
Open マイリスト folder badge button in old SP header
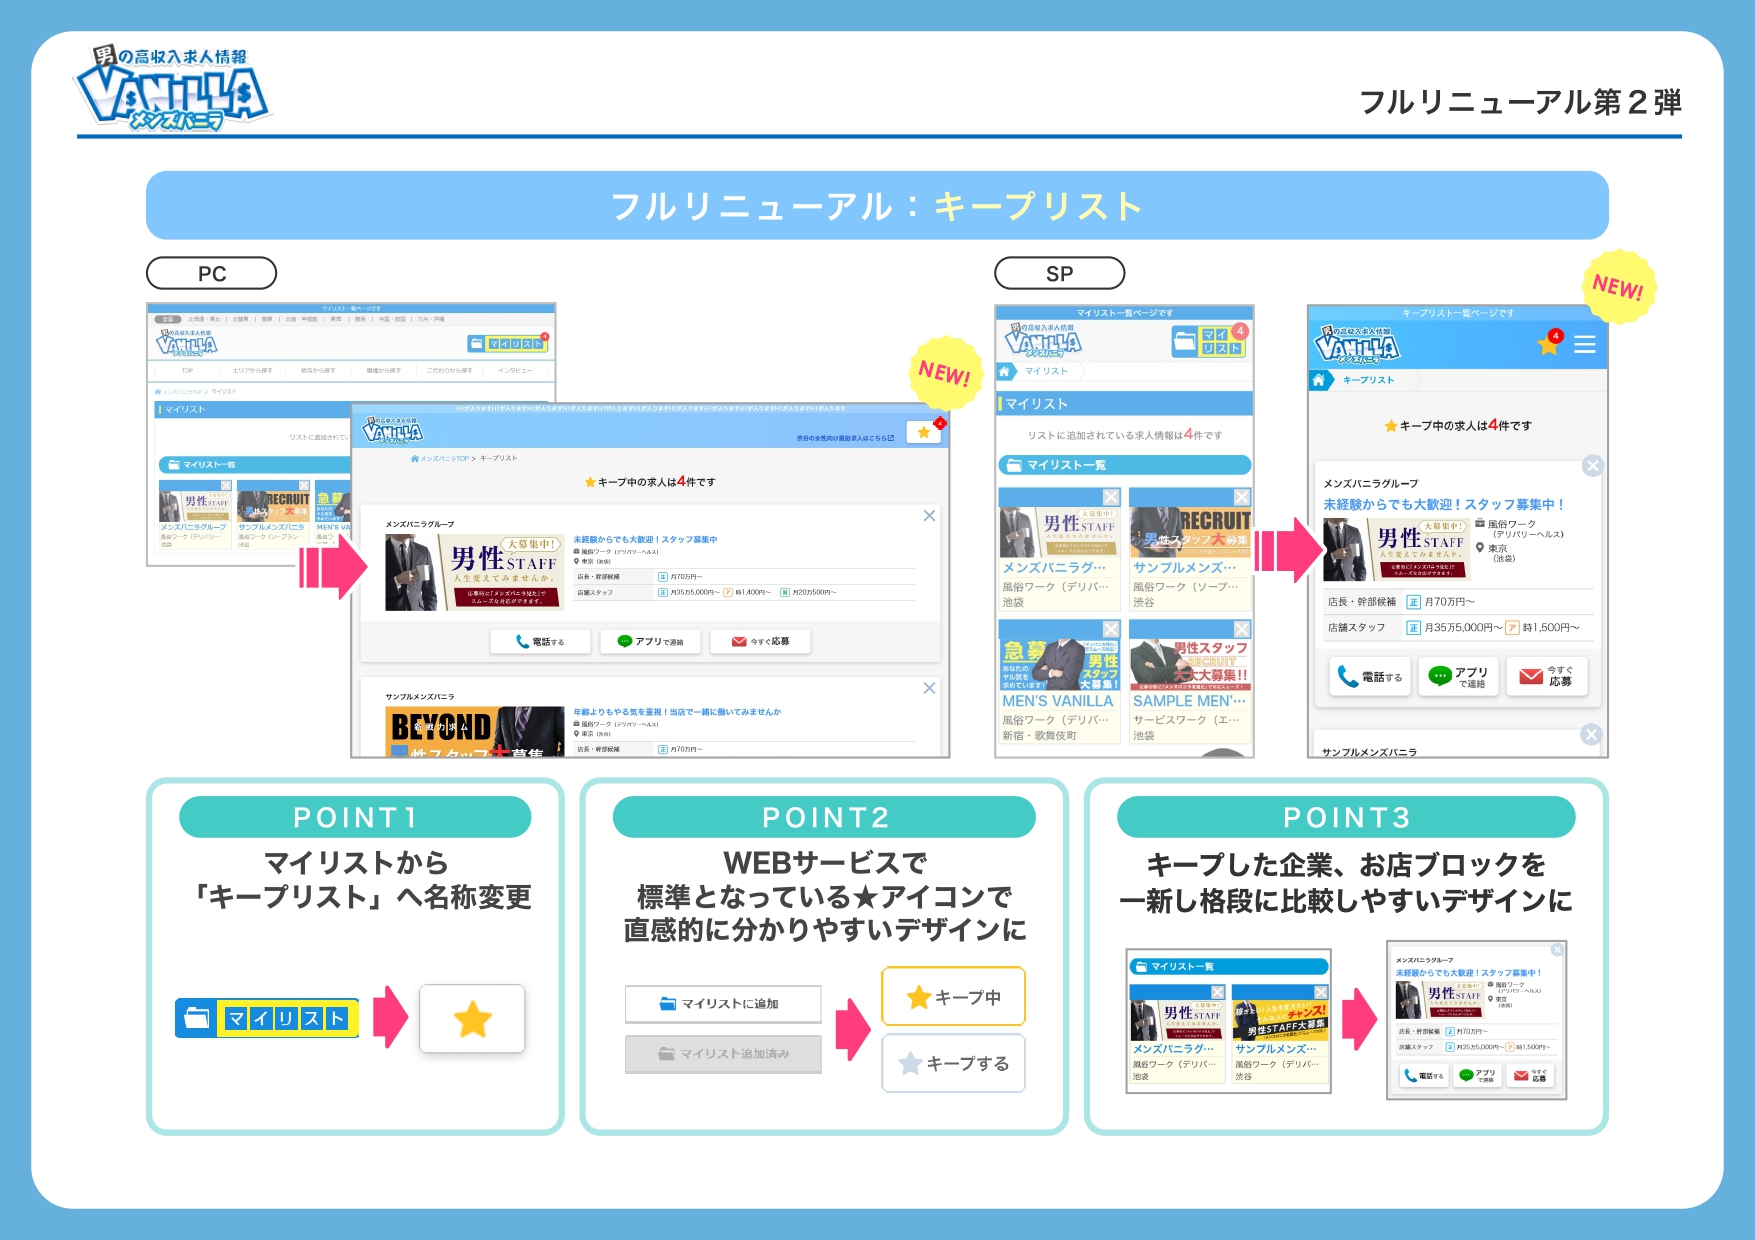pos(1209,341)
